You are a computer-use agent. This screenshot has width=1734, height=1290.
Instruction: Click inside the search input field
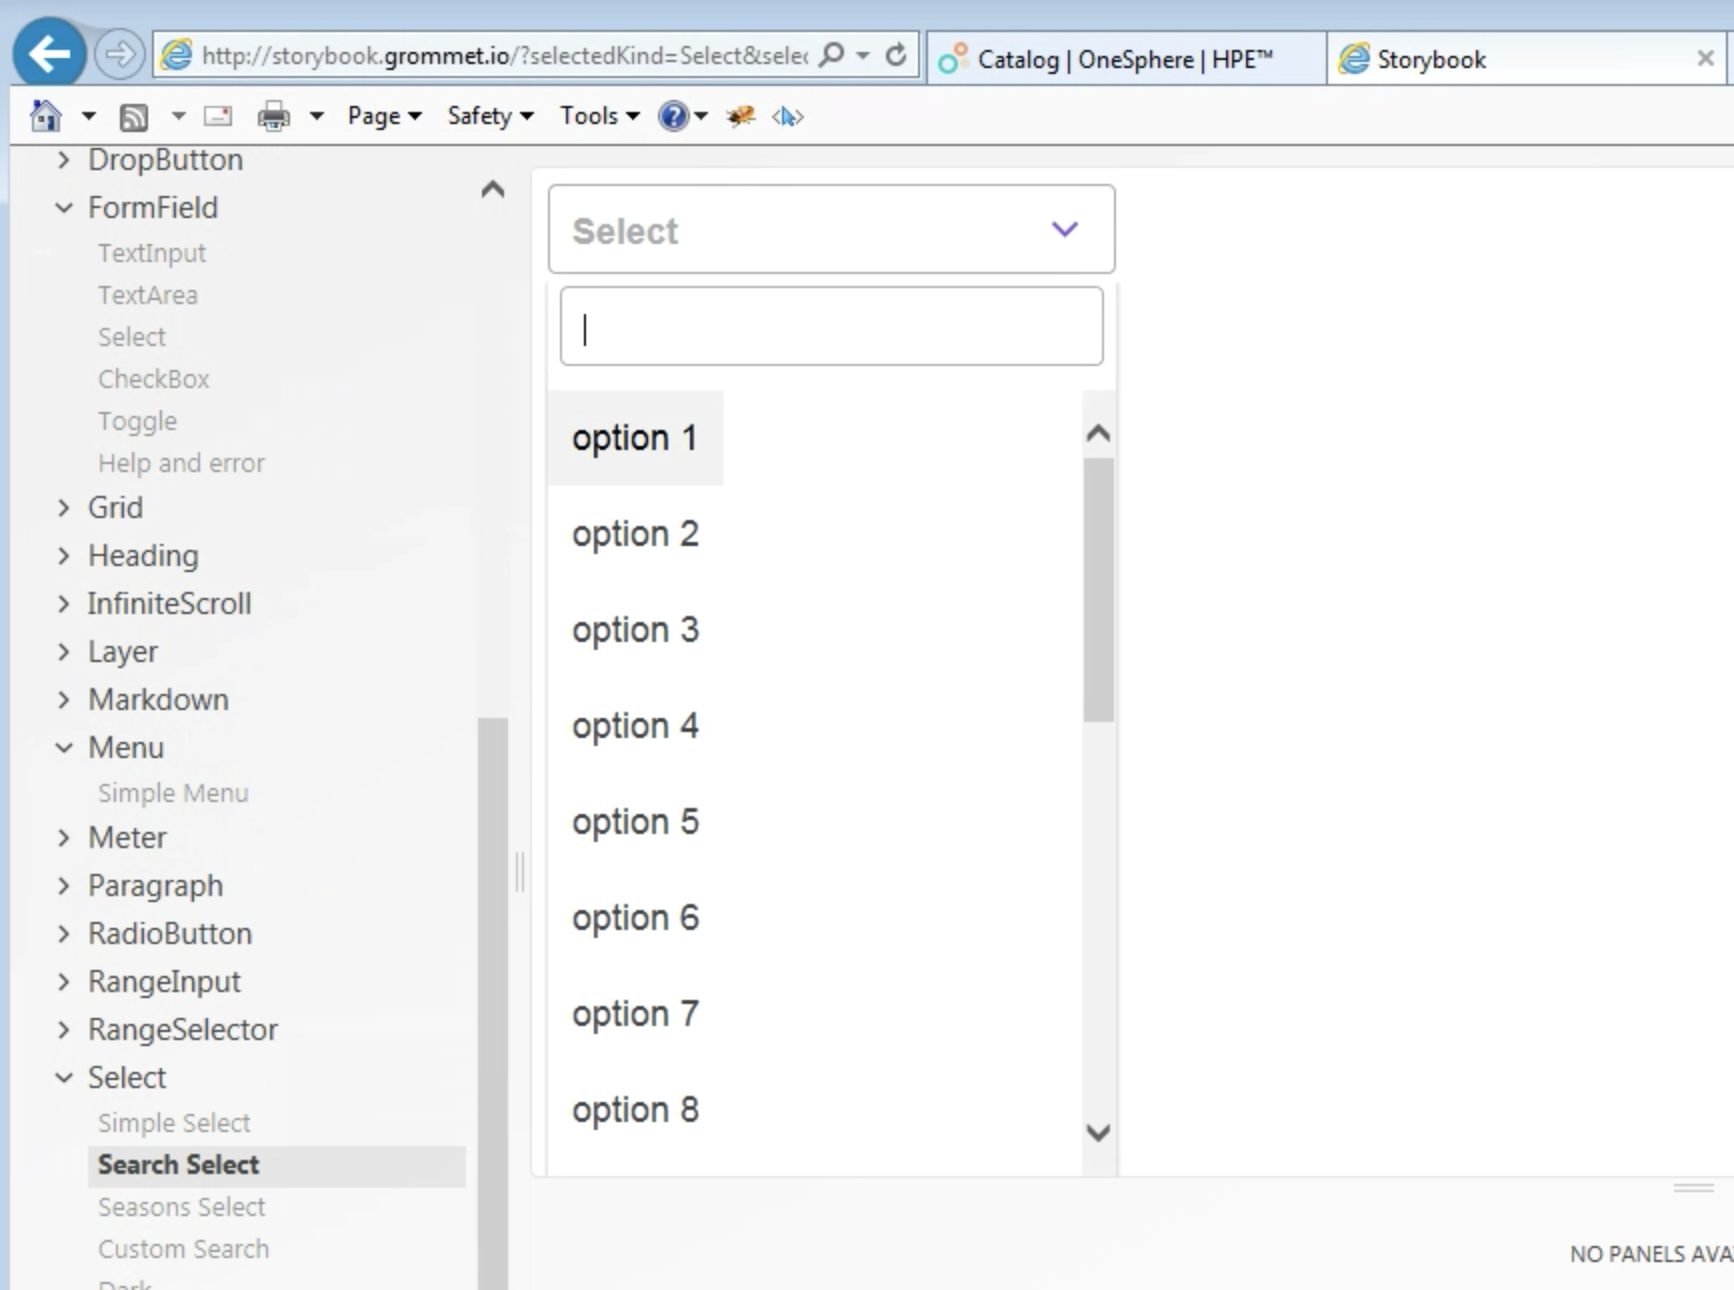pyautogui.click(x=830, y=326)
